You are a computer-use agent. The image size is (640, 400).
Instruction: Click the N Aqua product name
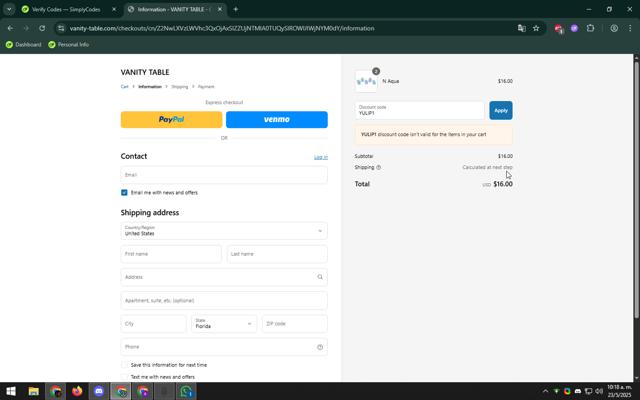click(x=391, y=81)
